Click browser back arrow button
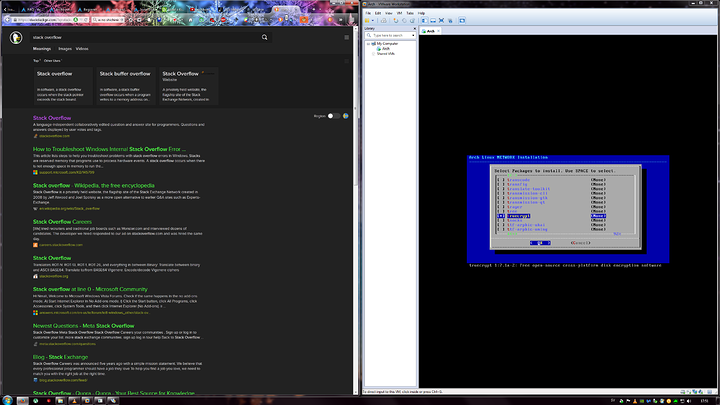 (7, 20)
